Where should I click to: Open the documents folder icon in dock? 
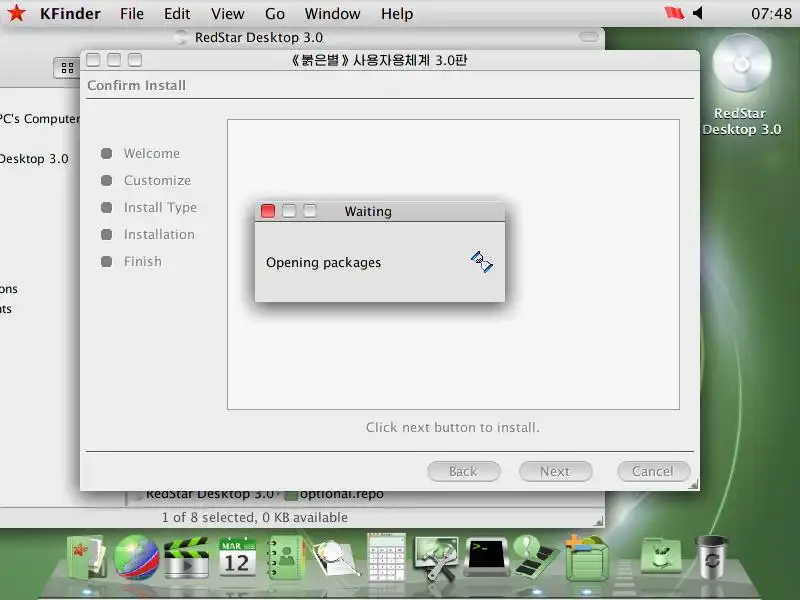pos(86,557)
